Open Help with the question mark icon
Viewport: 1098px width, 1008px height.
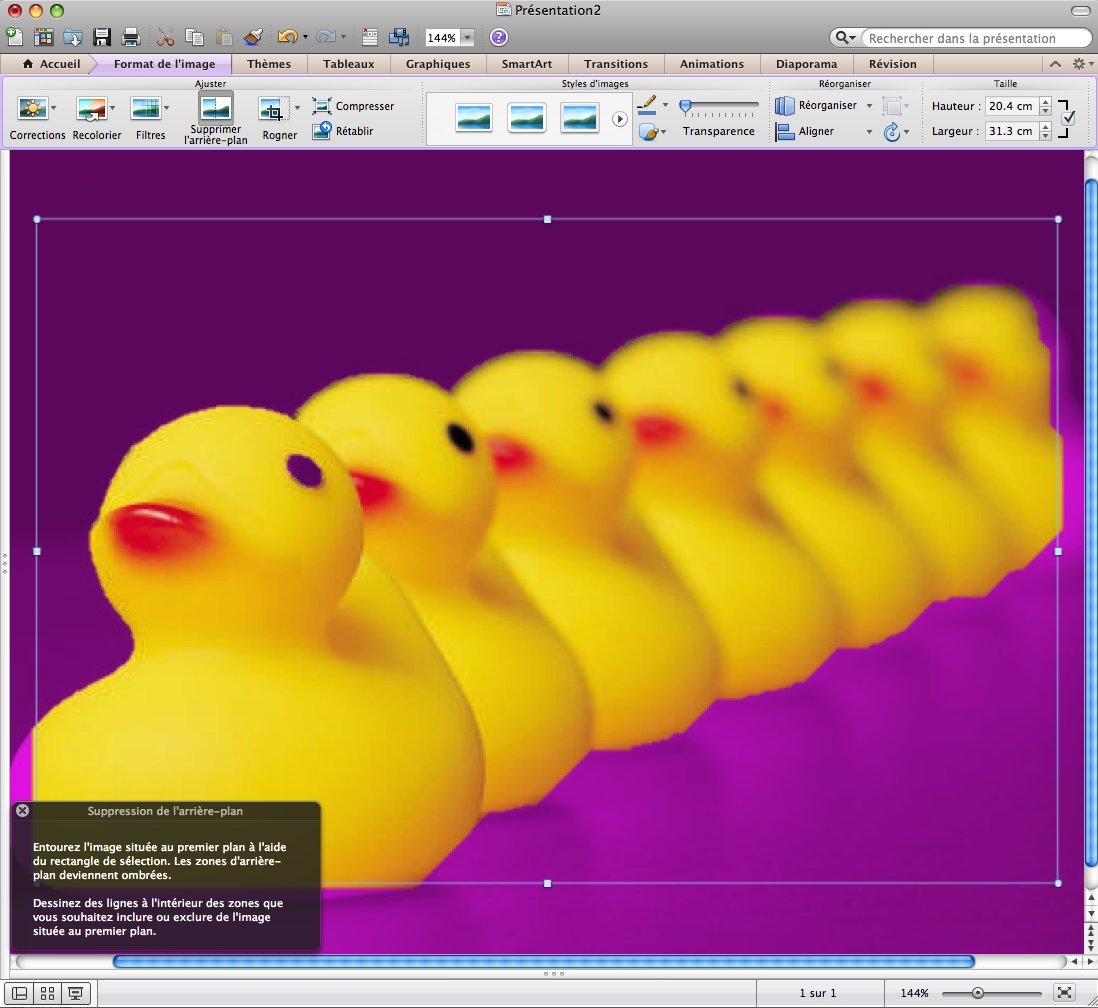tap(499, 37)
